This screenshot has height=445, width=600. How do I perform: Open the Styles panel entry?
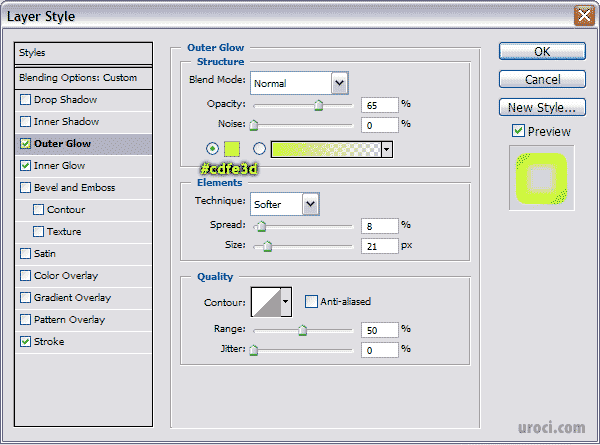(83, 53)
